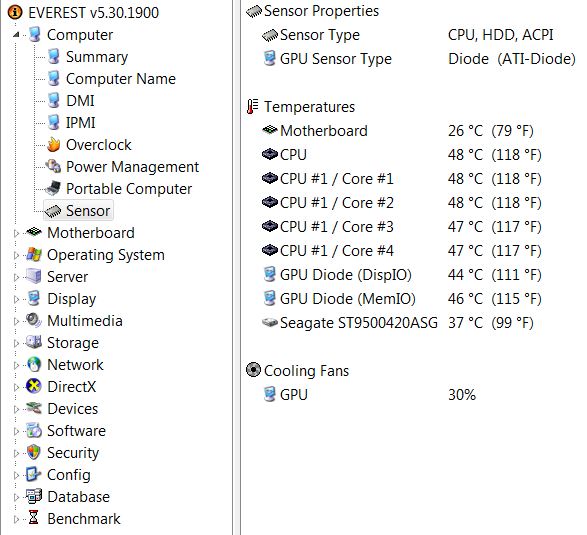Click the Devices category icon

pos(34,408)
